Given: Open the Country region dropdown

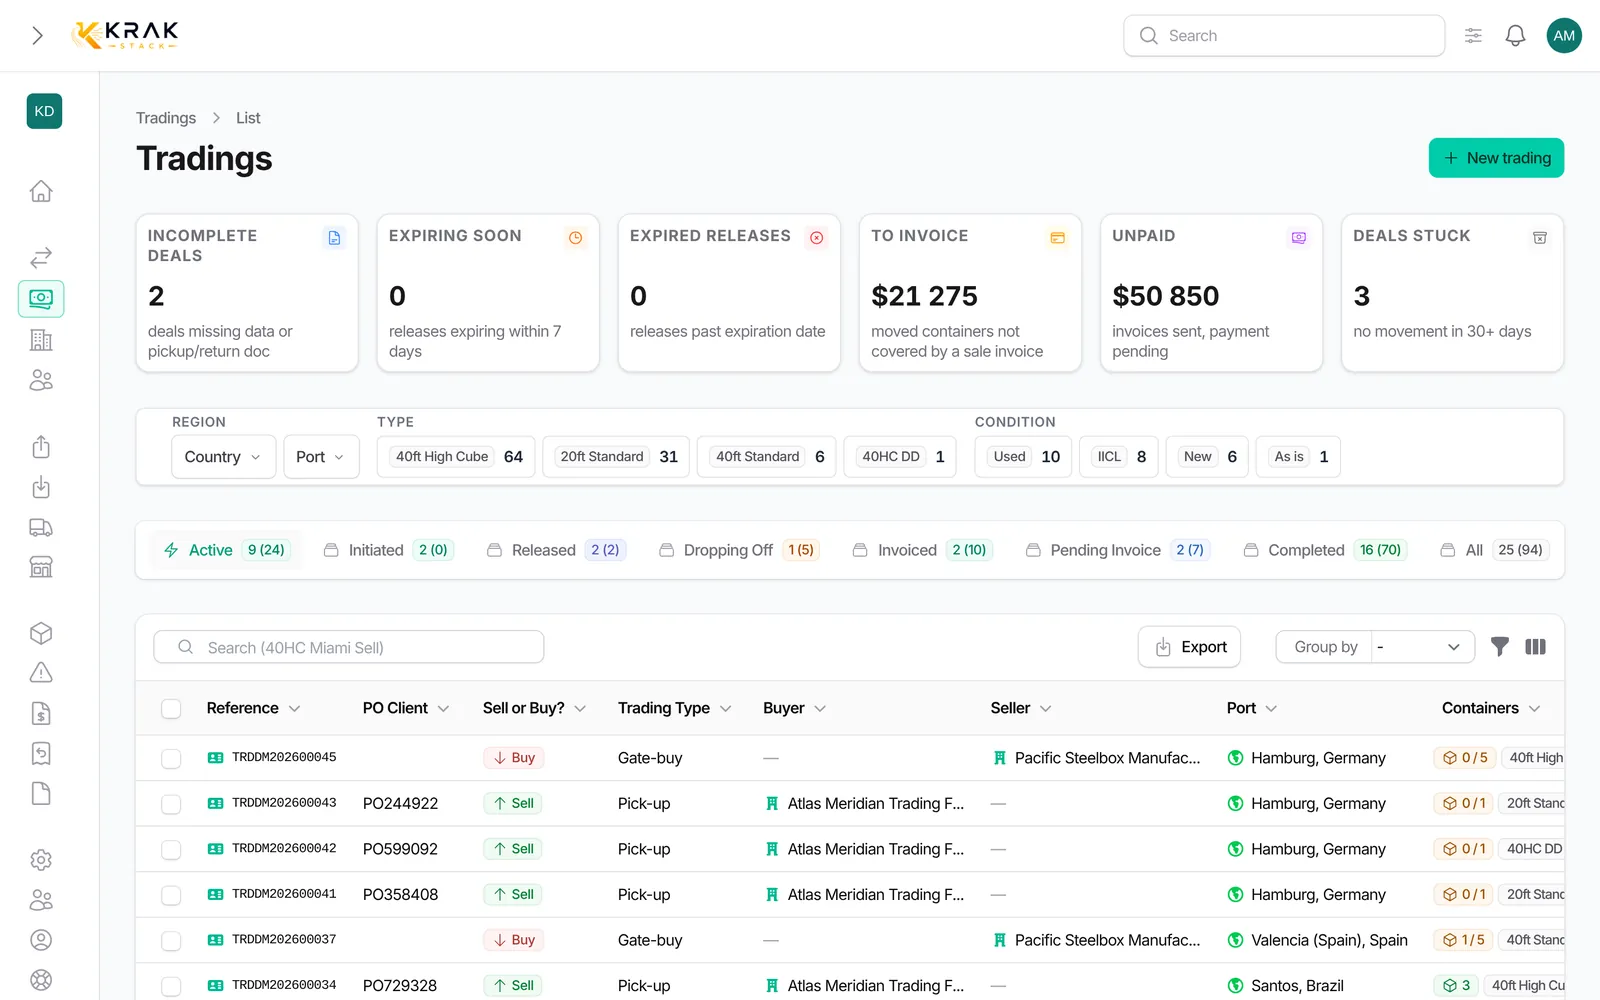Looking at the screenshot, I should coord(223,457).
